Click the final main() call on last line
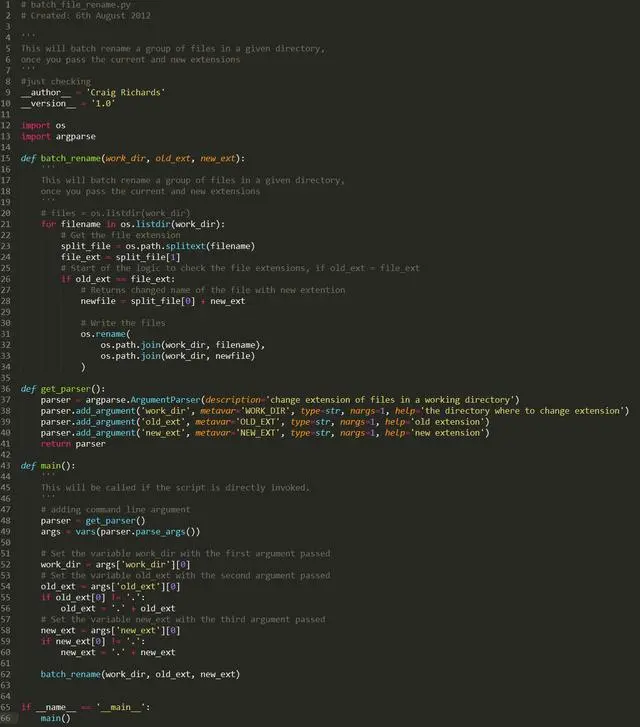Viewport: 640px width, 727px height. 56,718
